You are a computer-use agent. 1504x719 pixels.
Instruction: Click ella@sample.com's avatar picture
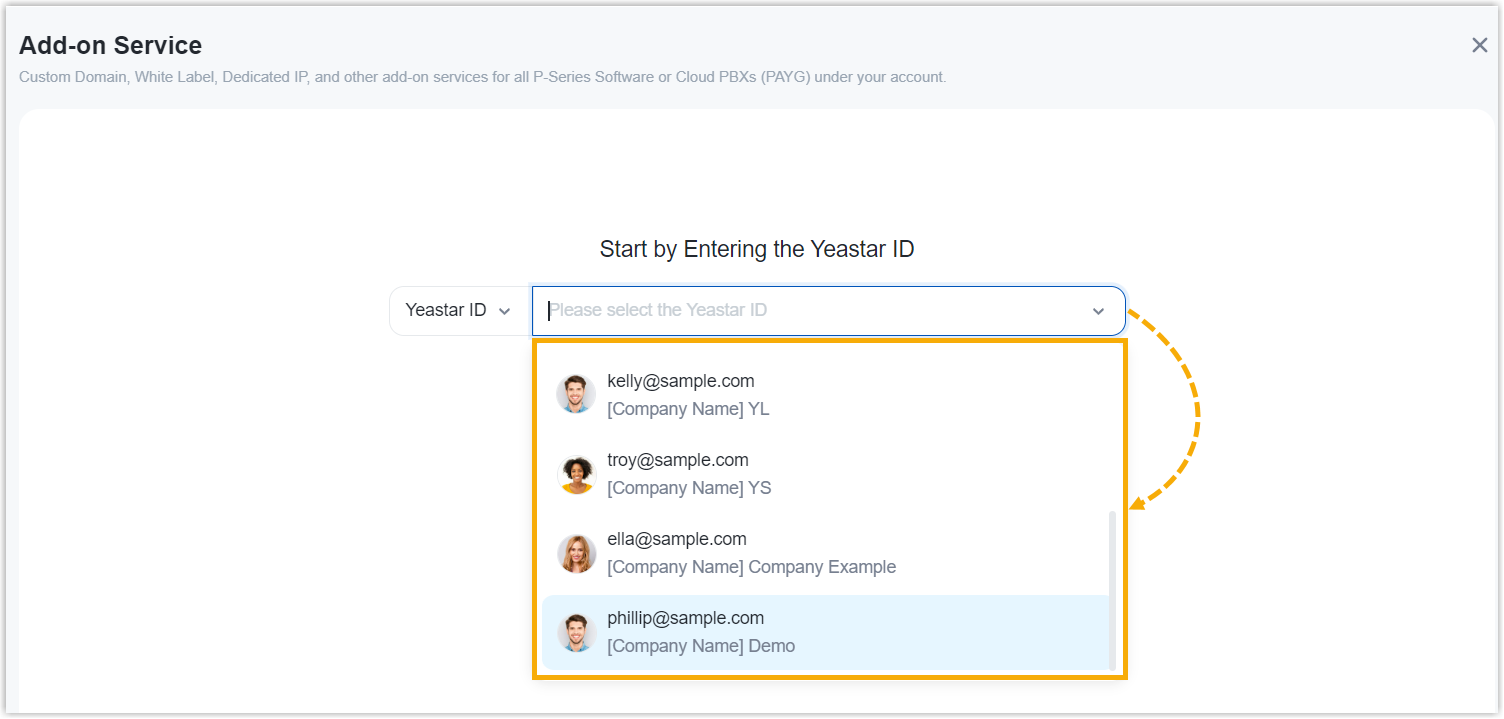coord(576,553)
